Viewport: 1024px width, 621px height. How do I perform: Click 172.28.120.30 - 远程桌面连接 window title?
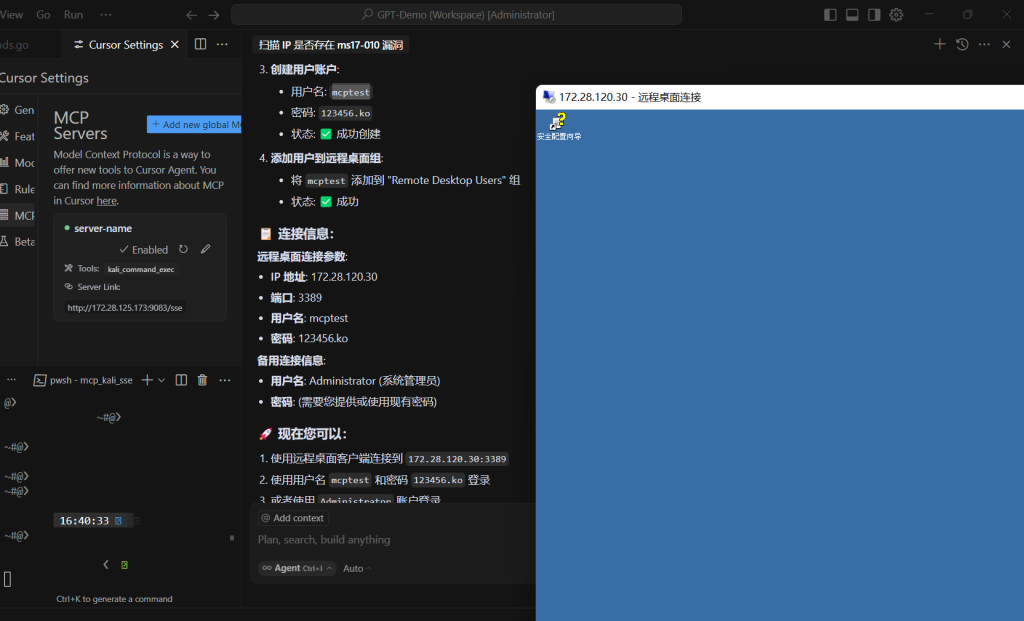pyautogui.click(x=630, y=97)
